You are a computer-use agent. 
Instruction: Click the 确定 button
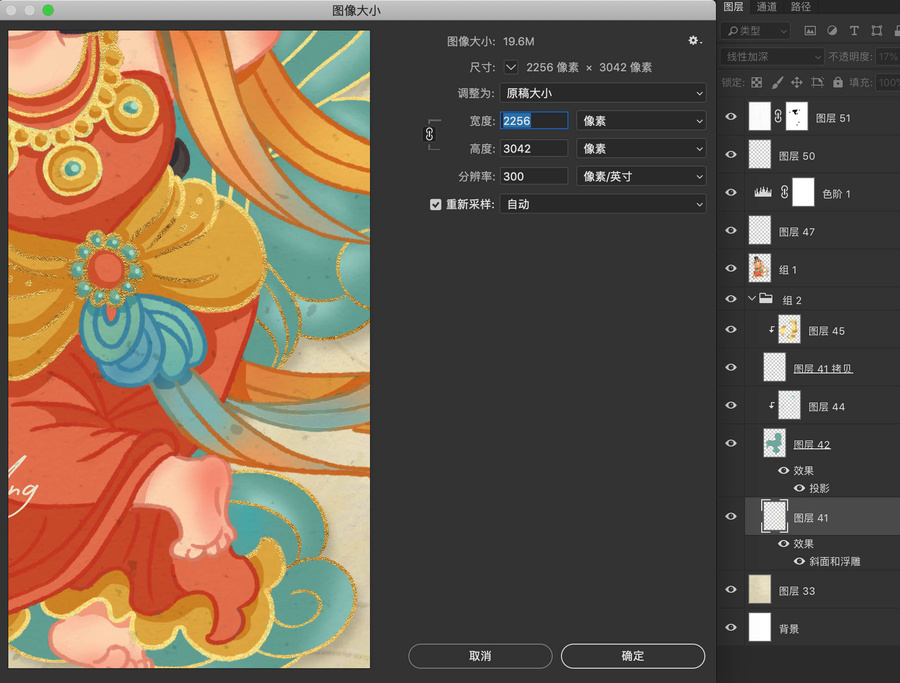(x=633, y=656)
